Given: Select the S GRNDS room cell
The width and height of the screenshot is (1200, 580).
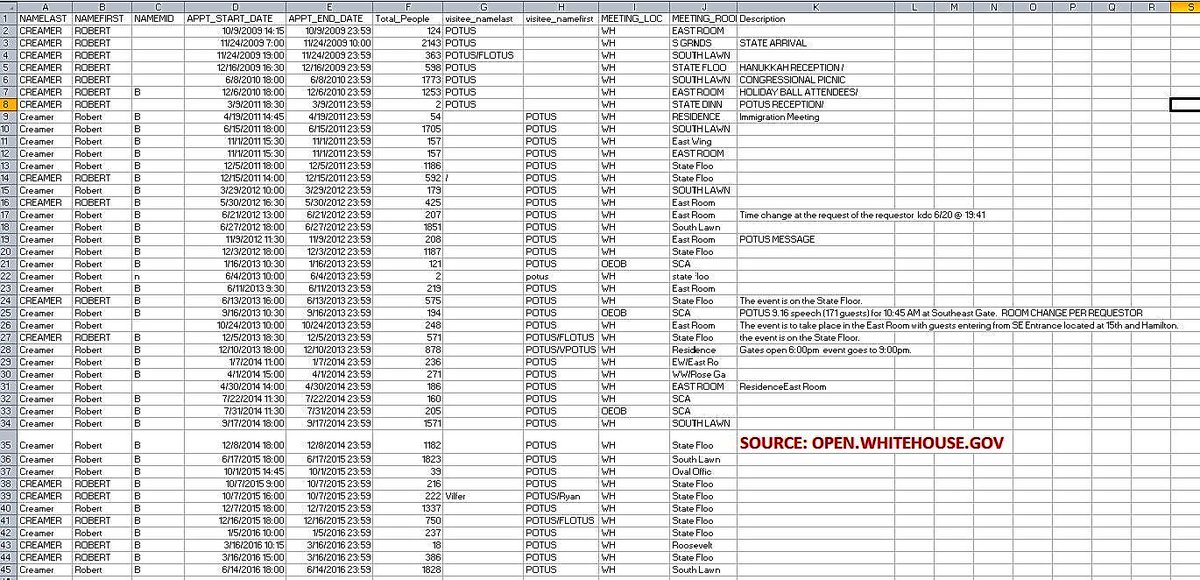Looking at the screenshot, I should [703, 43].
